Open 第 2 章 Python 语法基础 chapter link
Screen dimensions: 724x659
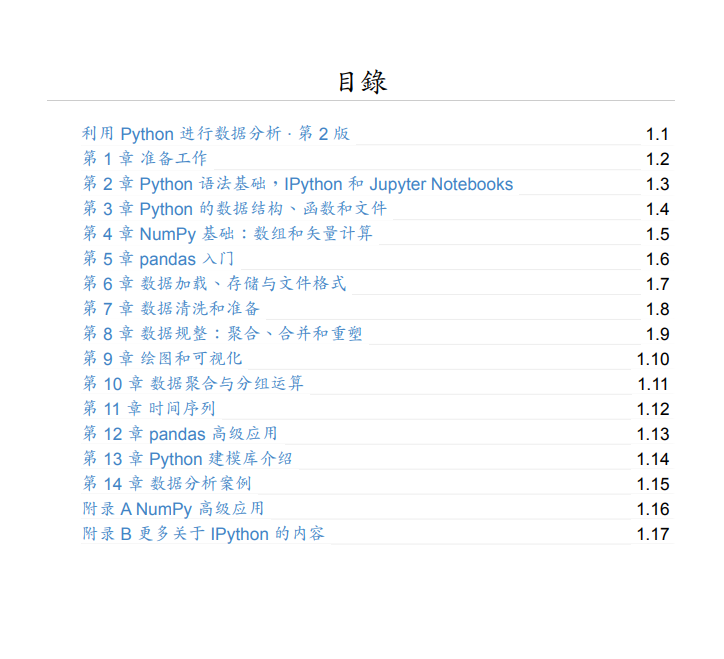(298, 184)
